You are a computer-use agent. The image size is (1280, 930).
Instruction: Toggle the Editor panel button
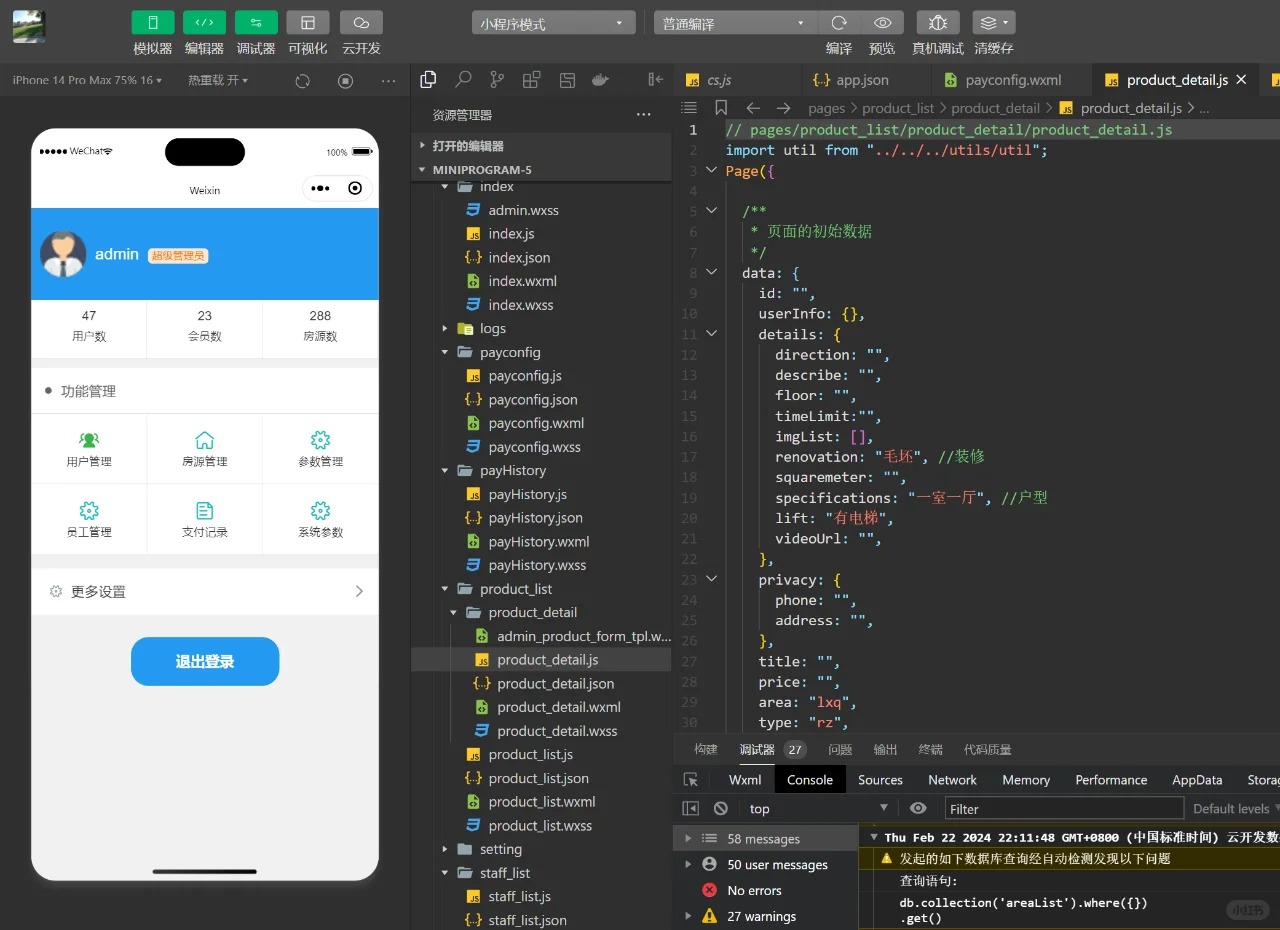(204, 23)
